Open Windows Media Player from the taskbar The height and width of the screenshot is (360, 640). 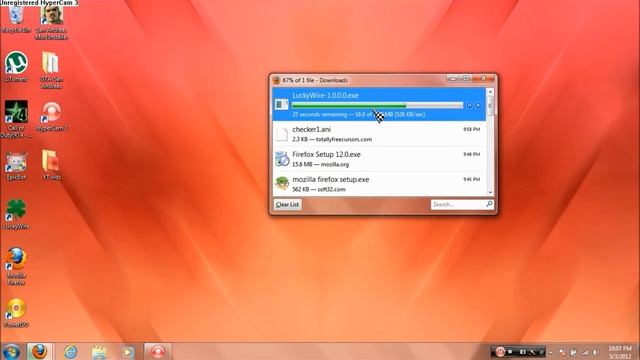click(x=128, y=351)
